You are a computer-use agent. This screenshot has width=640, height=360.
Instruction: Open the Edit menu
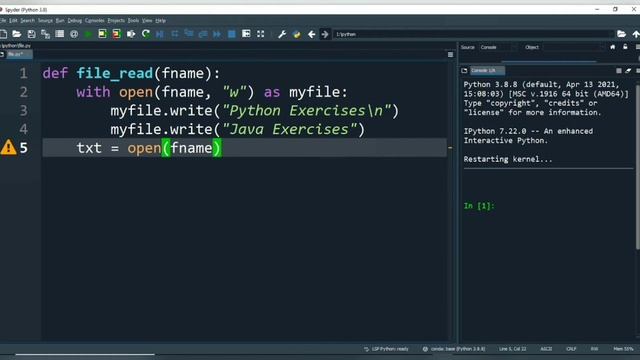13,20
